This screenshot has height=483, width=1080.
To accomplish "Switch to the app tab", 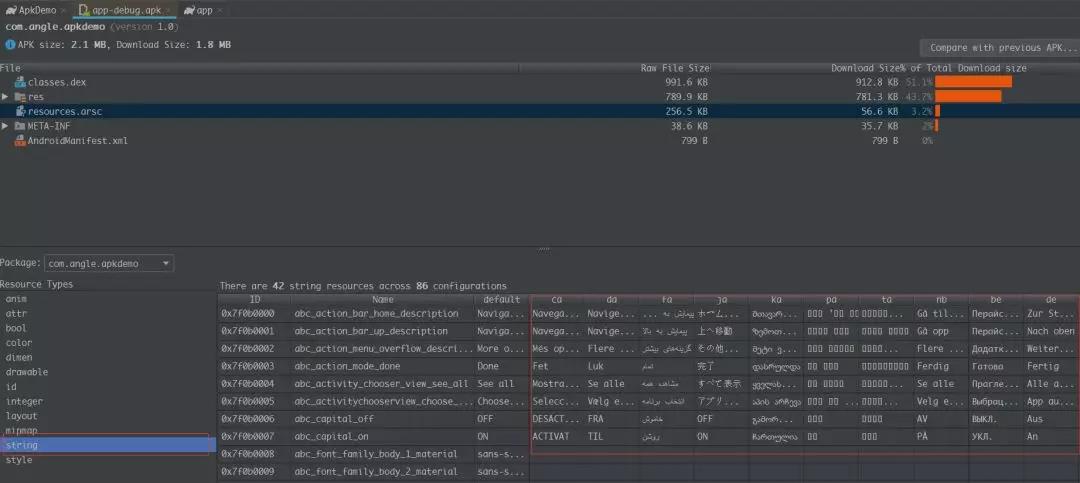I will coord(204,10).
